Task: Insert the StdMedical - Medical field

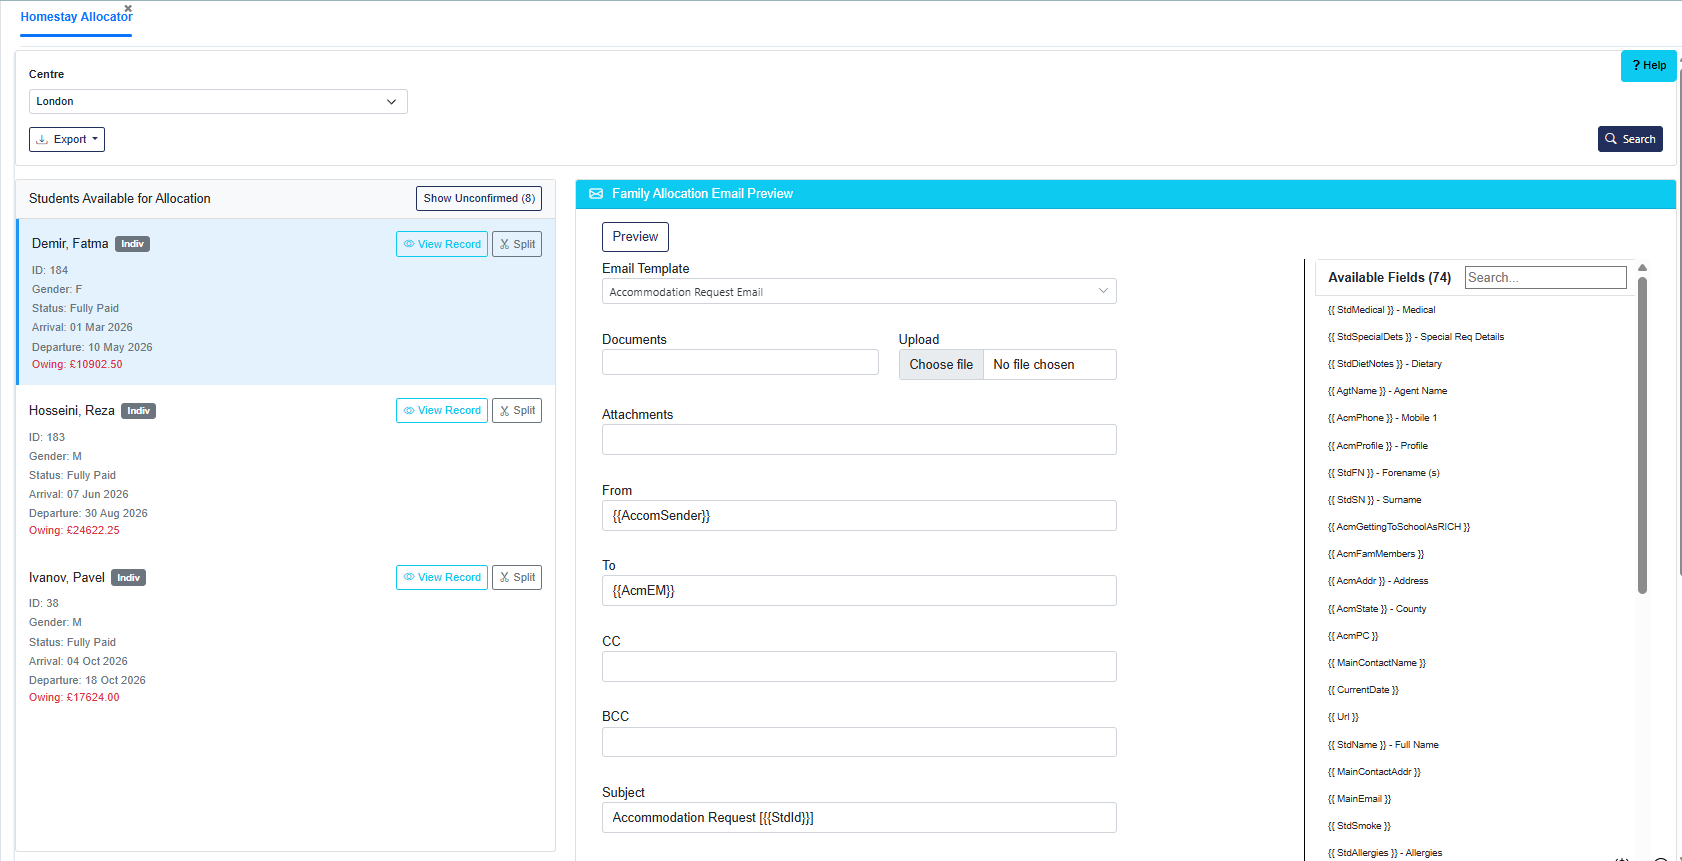Action: pyautogui.click(x=1381, y=310)
